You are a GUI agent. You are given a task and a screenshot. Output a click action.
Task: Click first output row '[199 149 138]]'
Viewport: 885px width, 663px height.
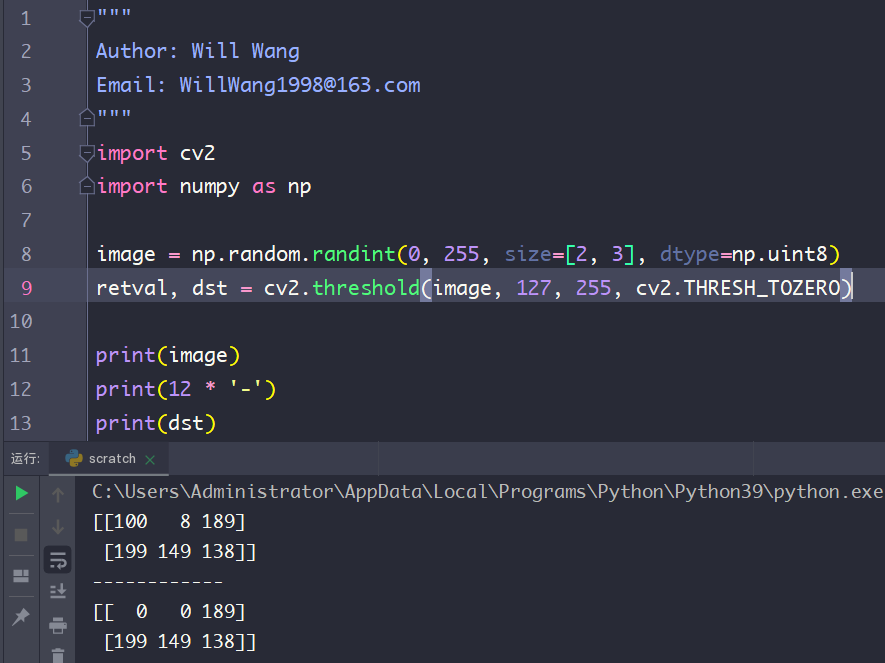point(180,551)
